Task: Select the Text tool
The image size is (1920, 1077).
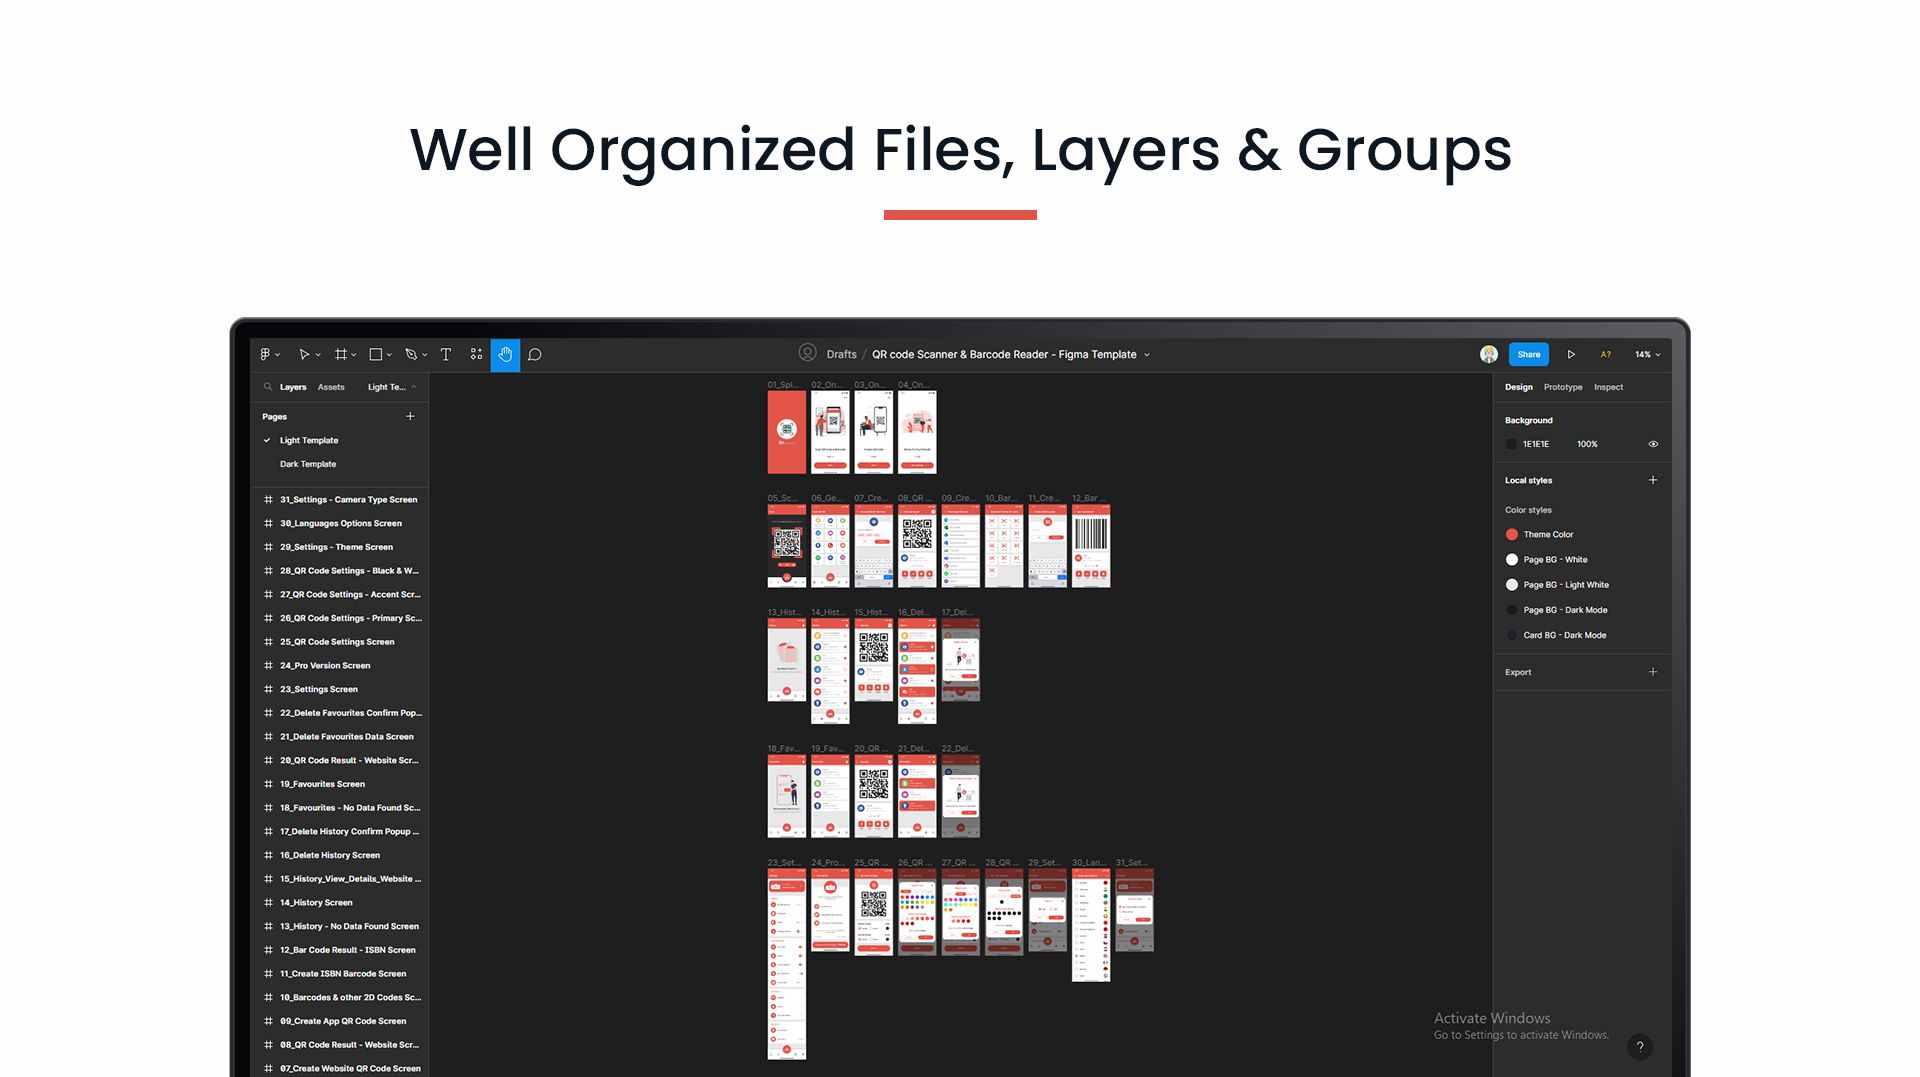Action: click(x=446, y=354)
